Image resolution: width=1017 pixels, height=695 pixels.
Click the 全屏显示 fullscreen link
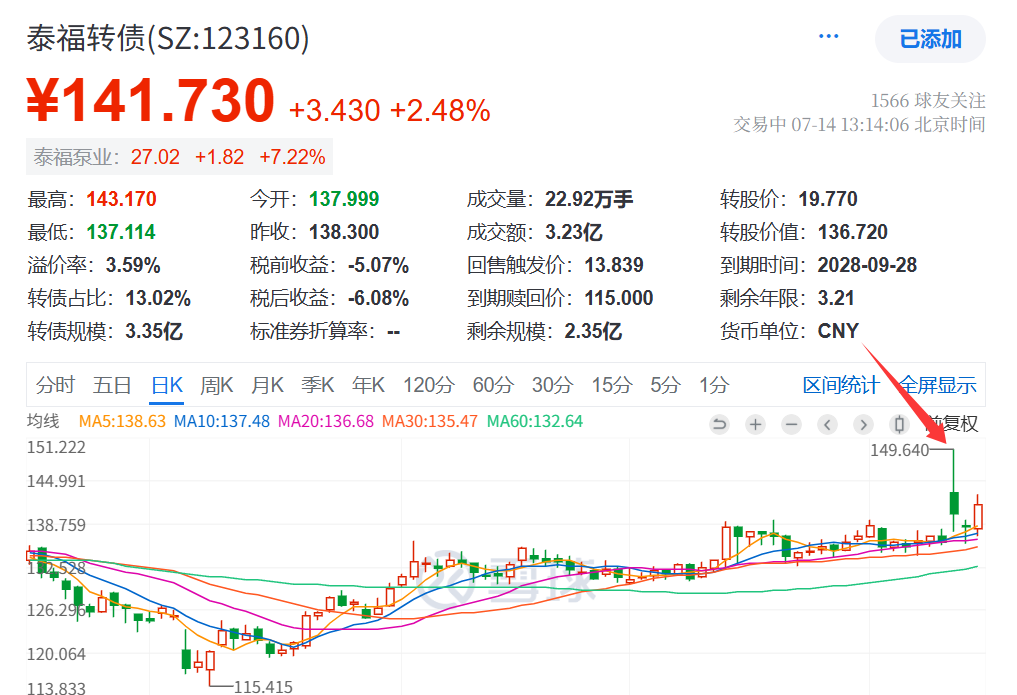click(938, 385)
